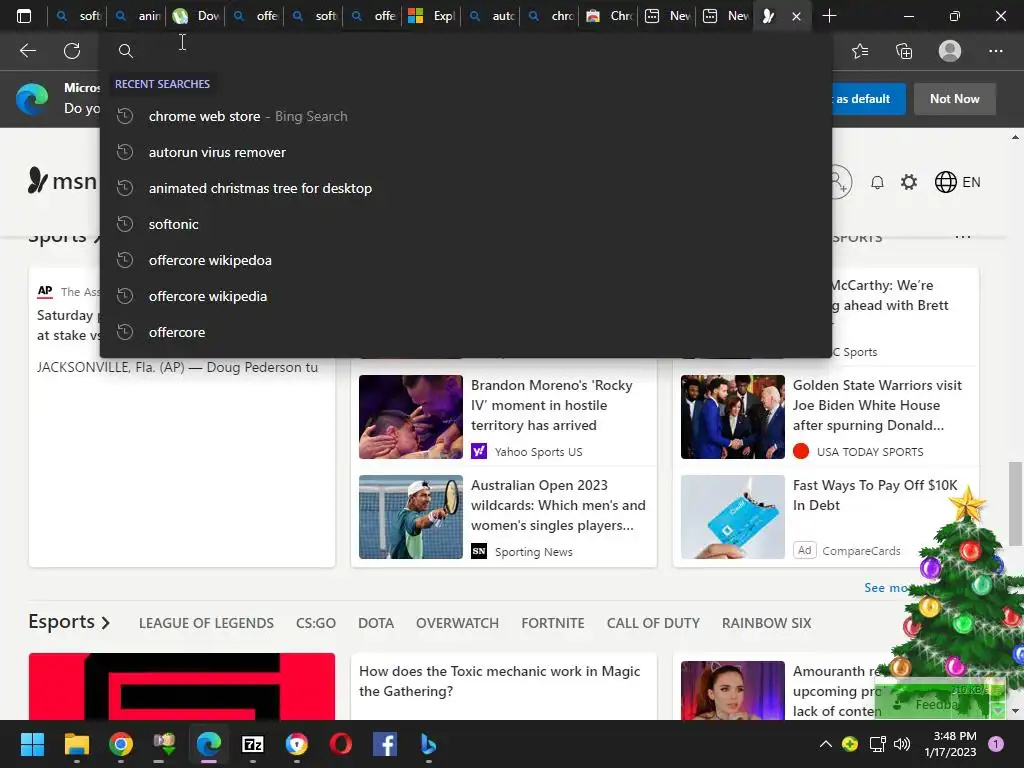Screen dimensions: 1024x768
Task: Pick offercore wikipedia suggestion
Action: pyautogui.click(x=466, y=296)
